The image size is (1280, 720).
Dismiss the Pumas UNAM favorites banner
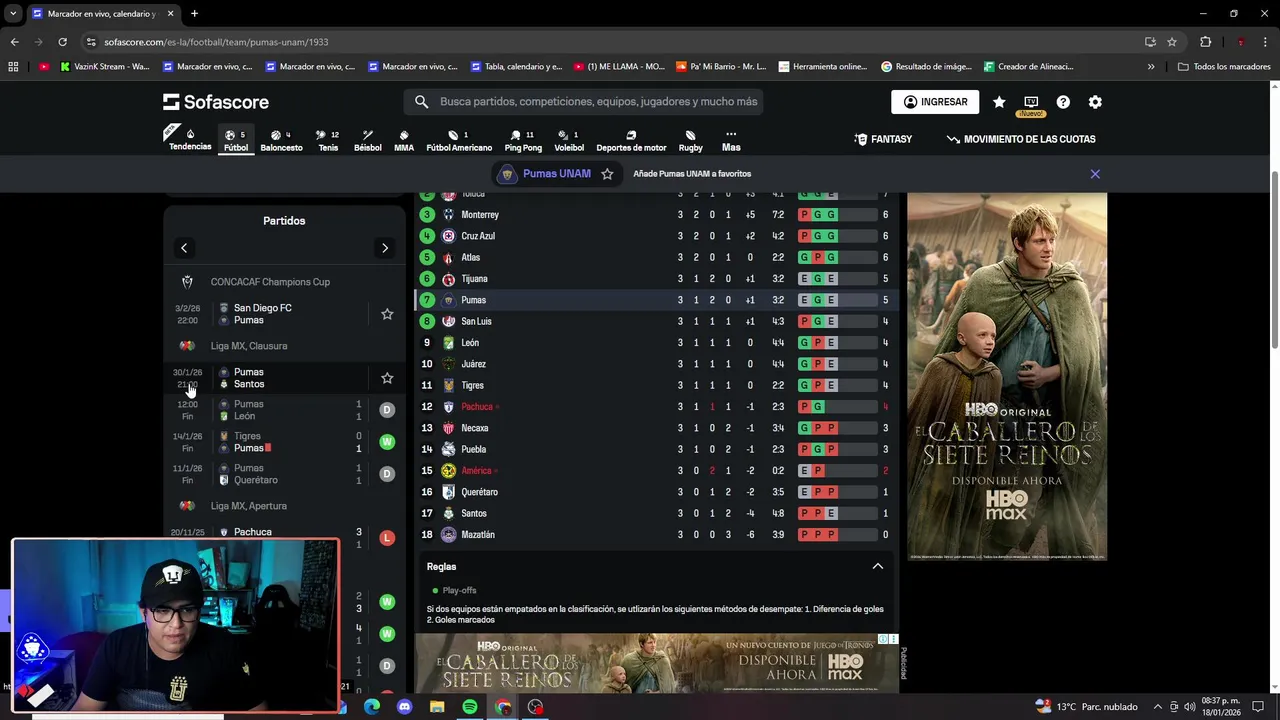1095,174
